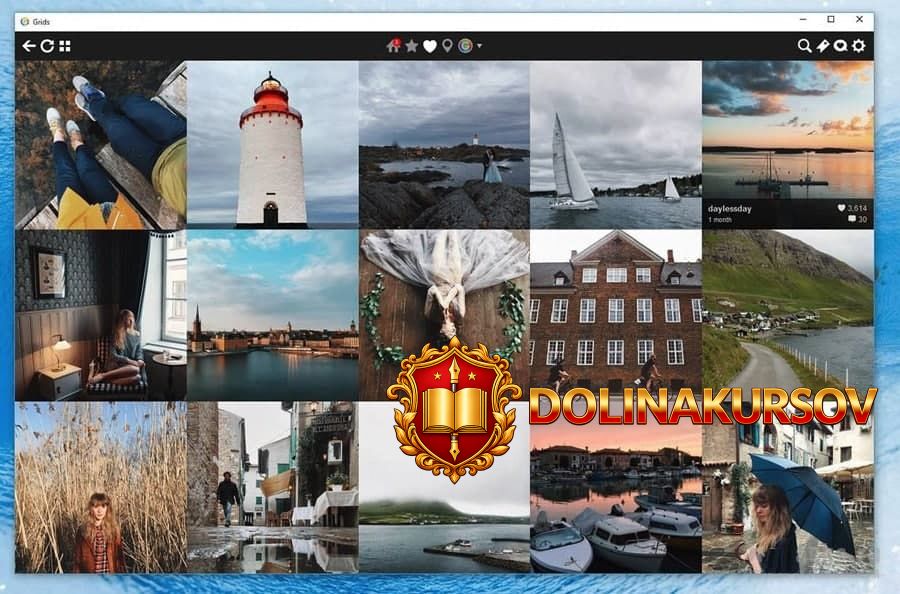Open the red-topped lighthouse photo
The height and width of the screenshot is (594, 900).
(272, 145)
